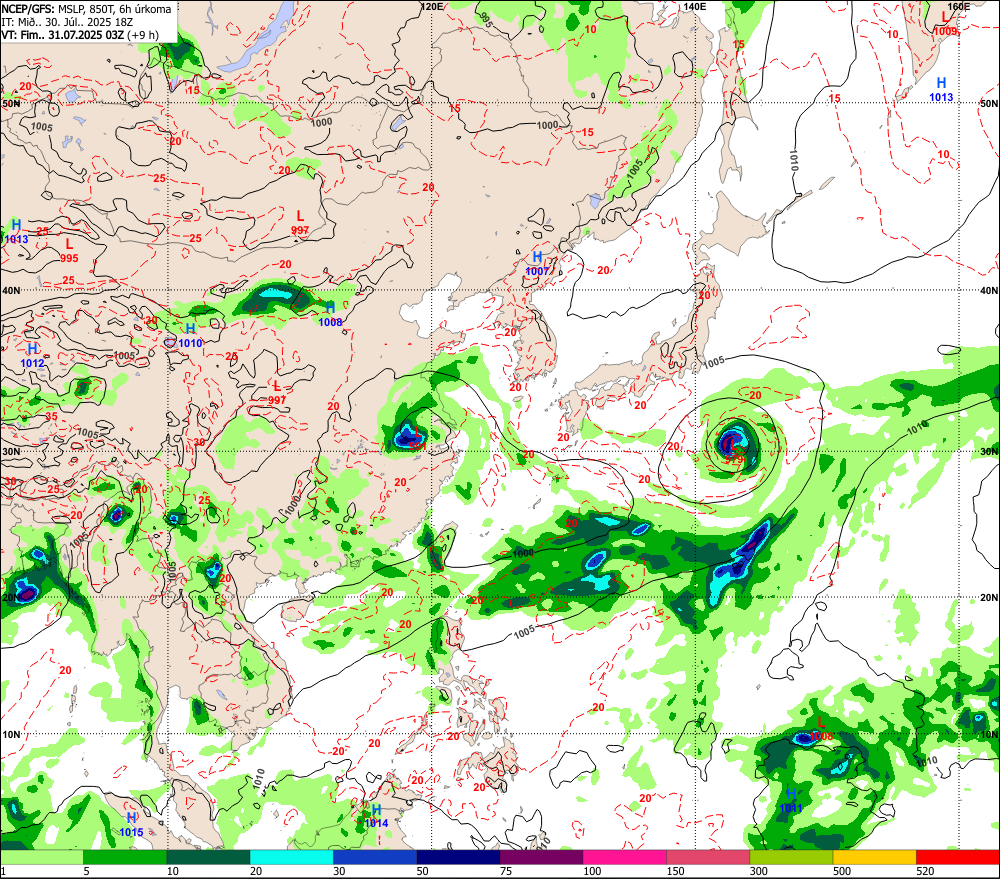1000x879 pixels.
Task: Select the olive 300–500 legend swatch
Action: coord(791,857)
